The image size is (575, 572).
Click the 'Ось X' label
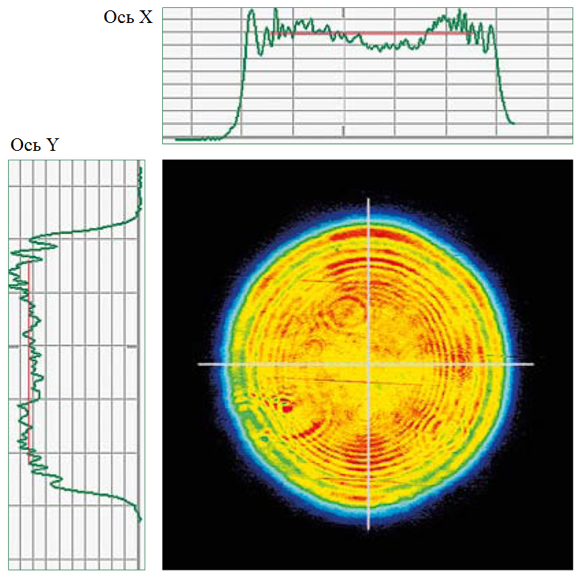point(128,17)
